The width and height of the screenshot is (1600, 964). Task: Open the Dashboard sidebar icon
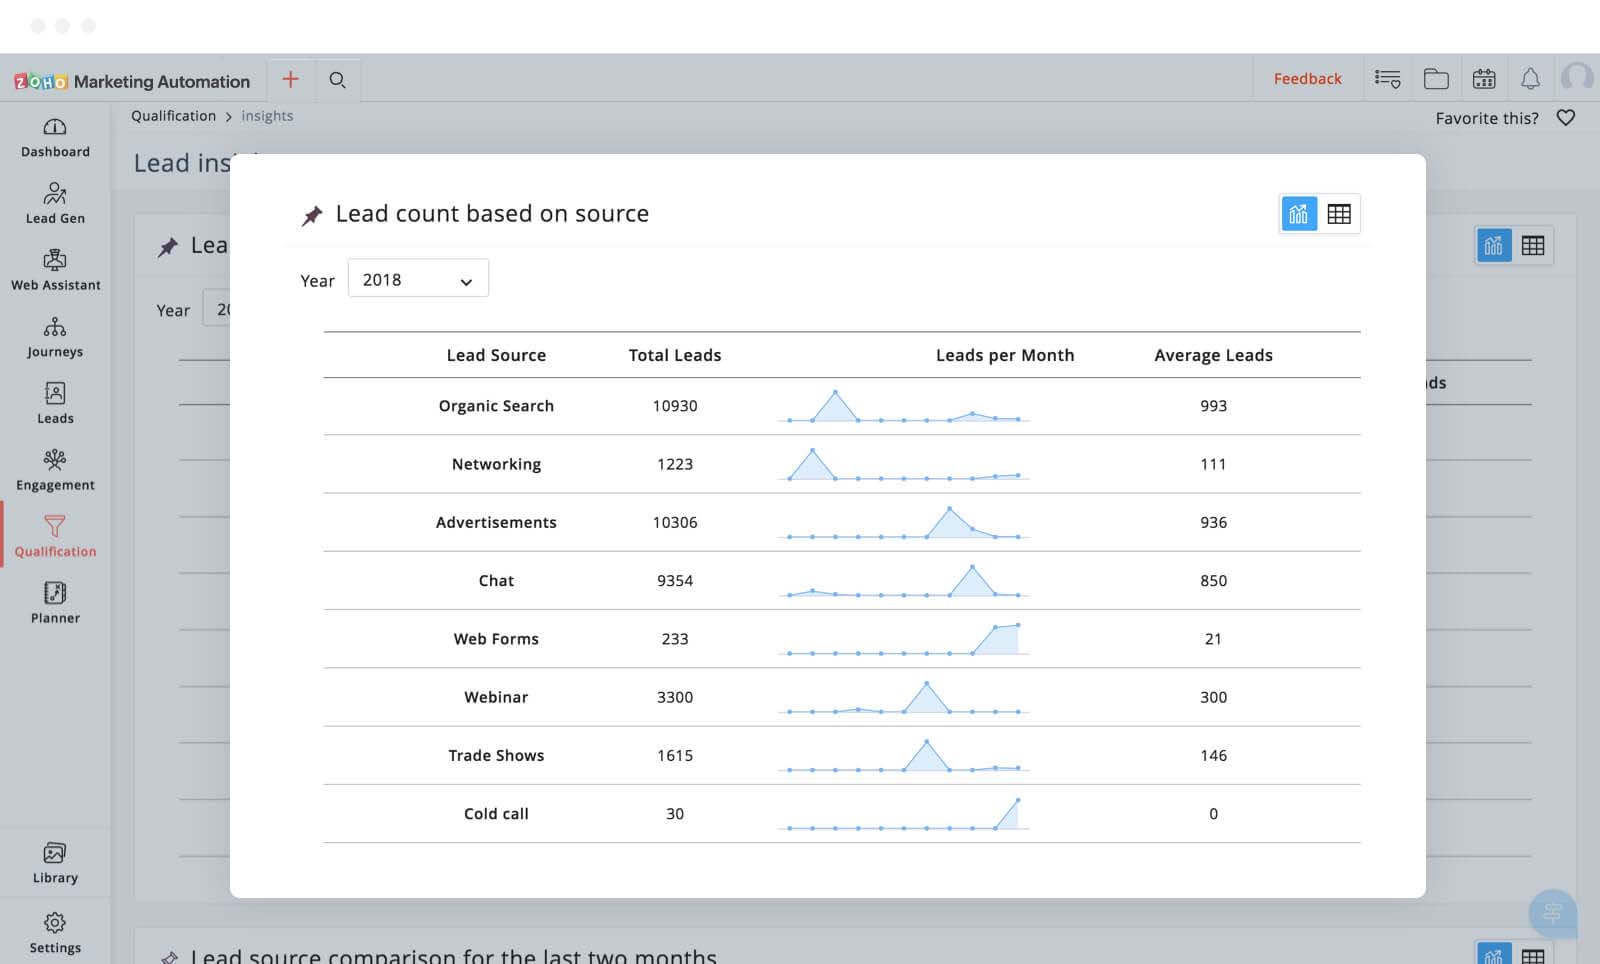(x=55, y=137)
